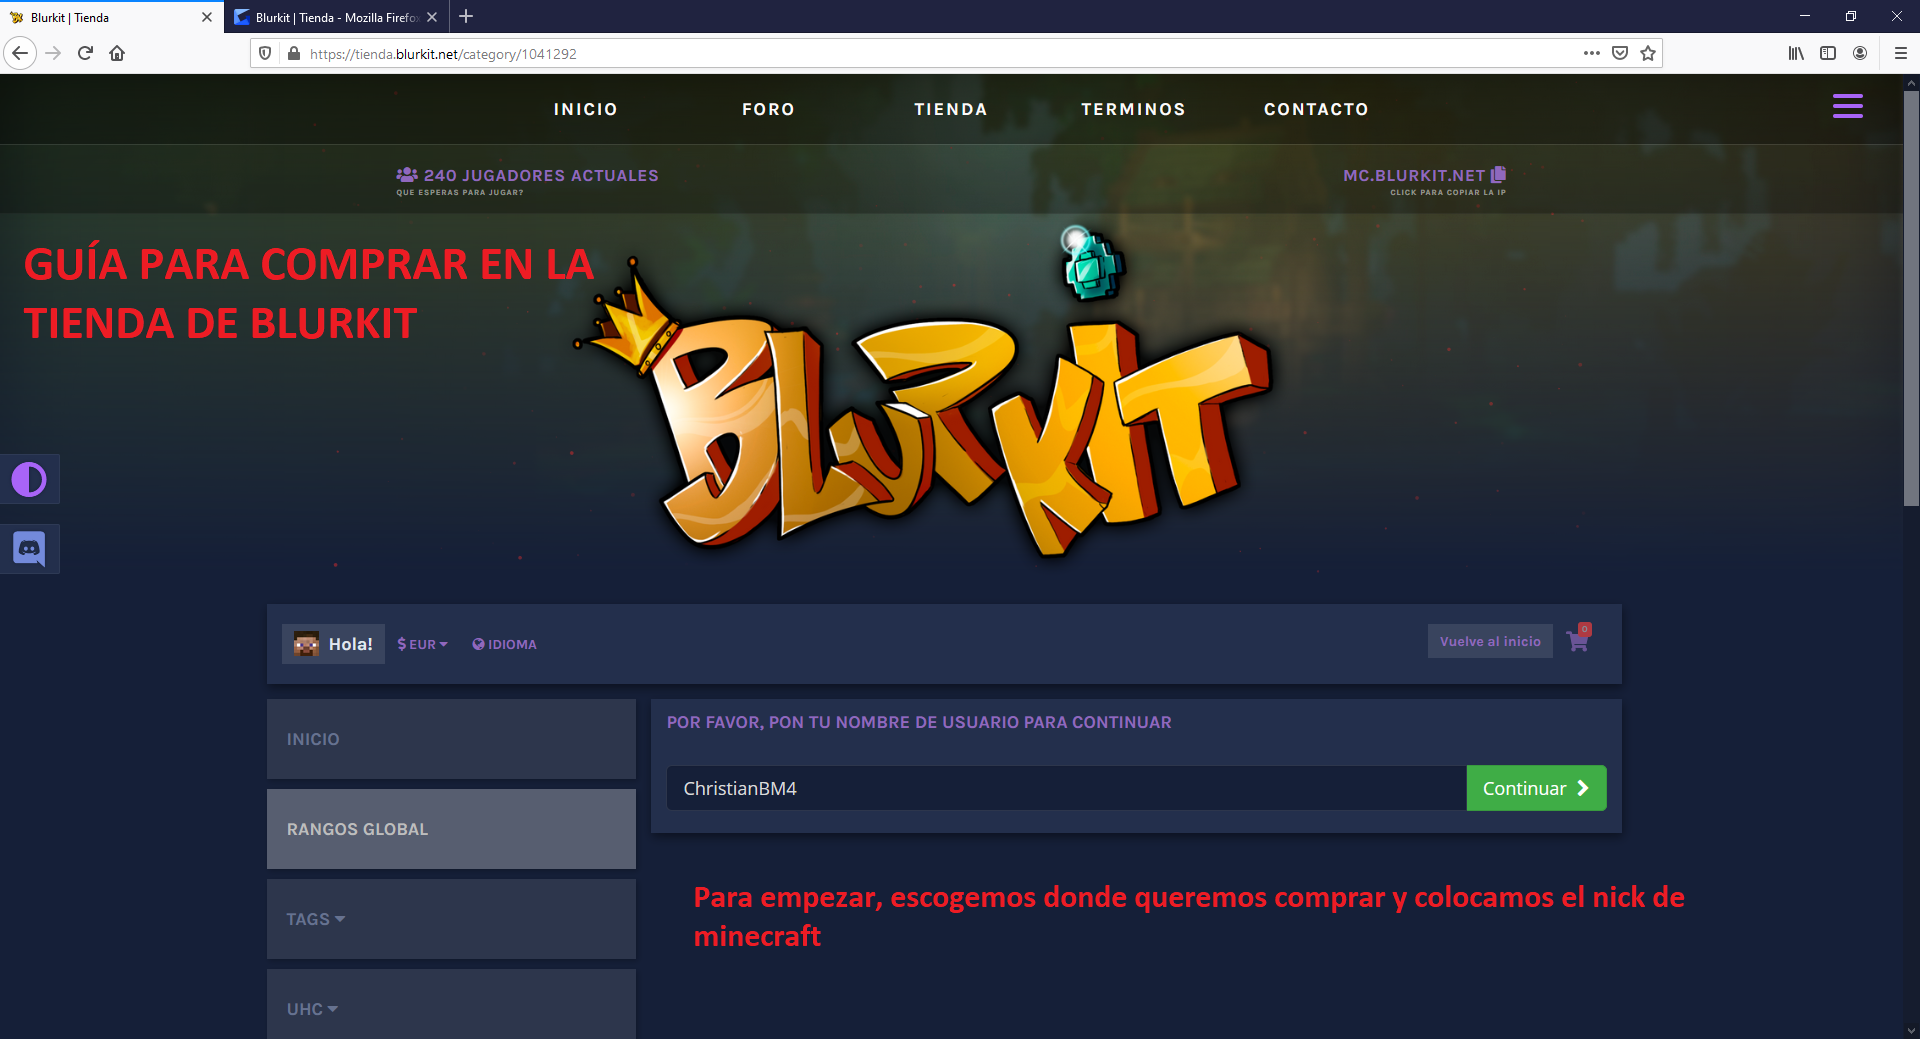The width and height of the screenshot is (1920, 1039).
Task: Go to the Firefox home page icon
Action: click(117, 53)
